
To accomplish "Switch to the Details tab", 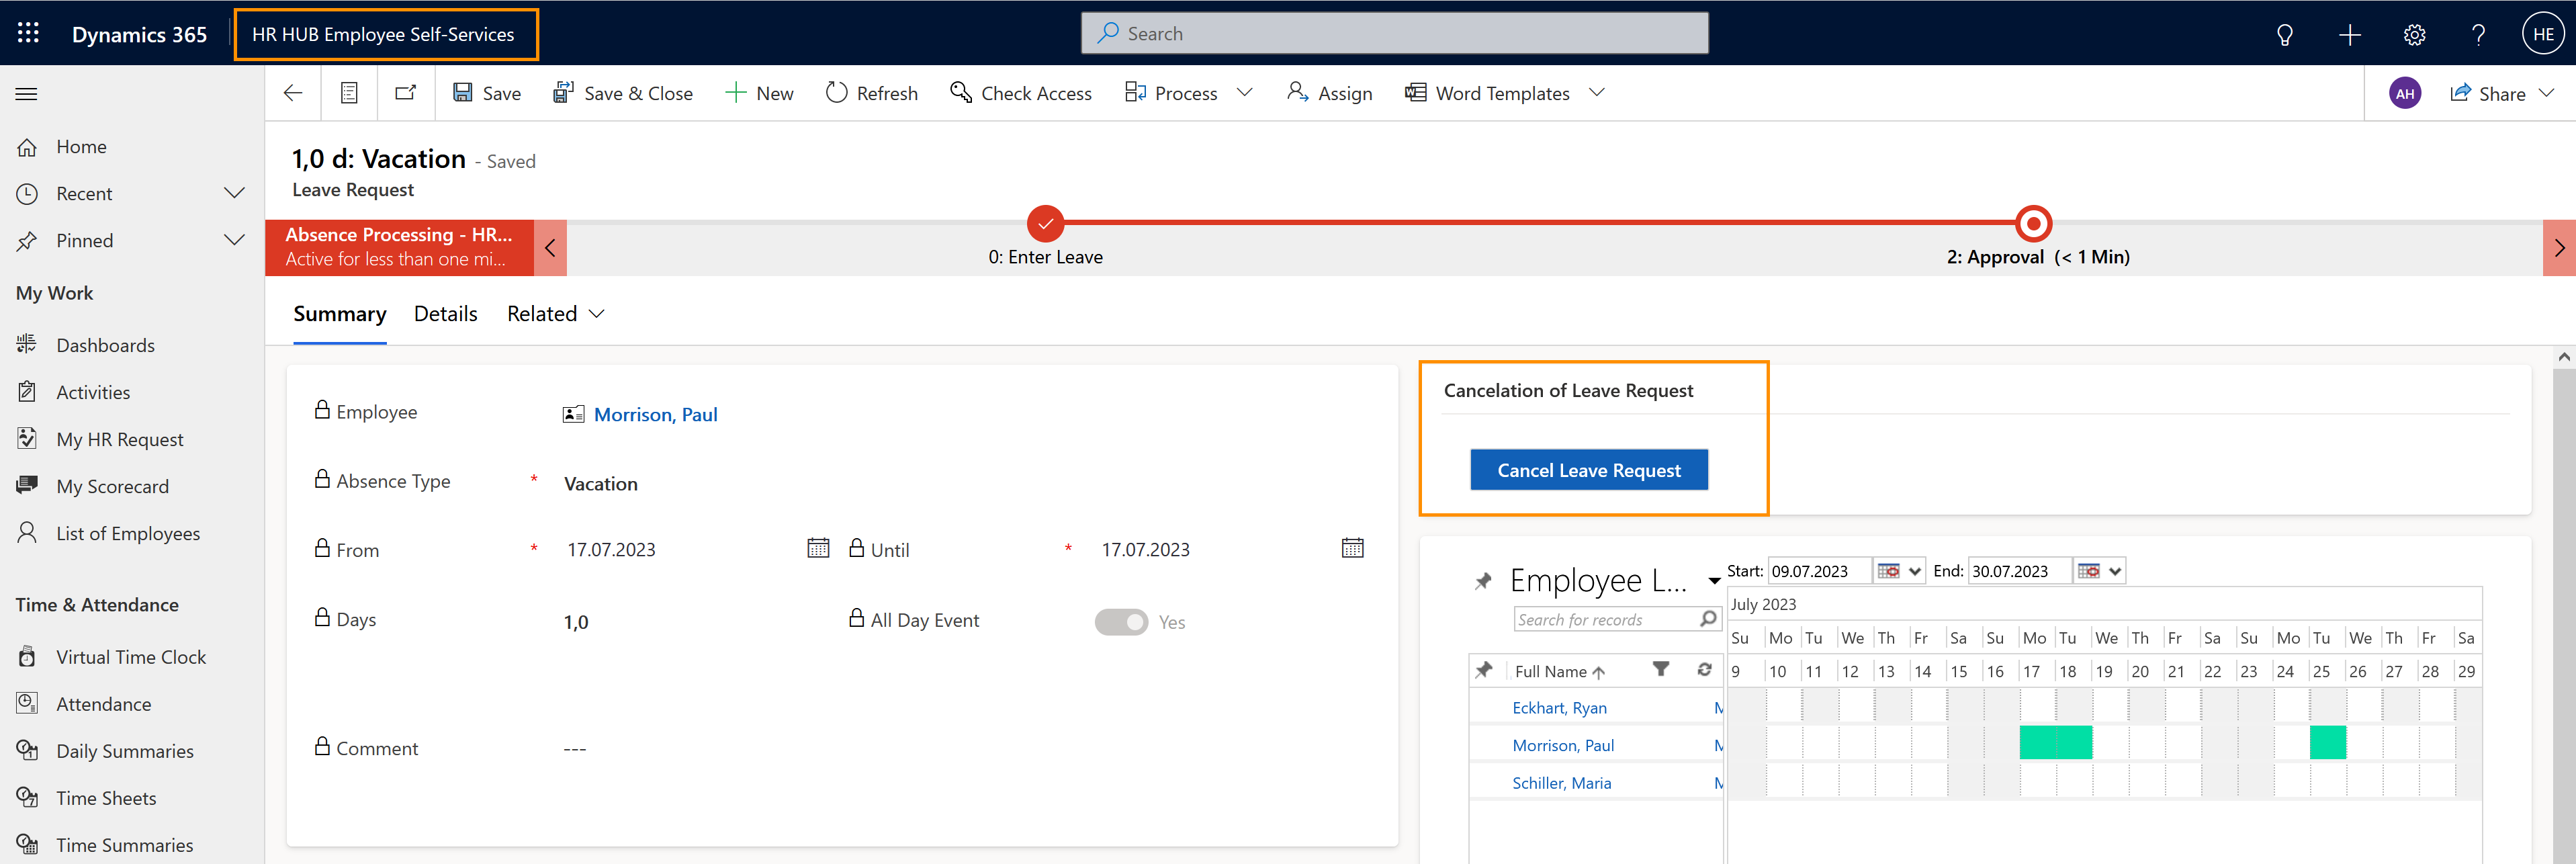I will pos(446,314).
